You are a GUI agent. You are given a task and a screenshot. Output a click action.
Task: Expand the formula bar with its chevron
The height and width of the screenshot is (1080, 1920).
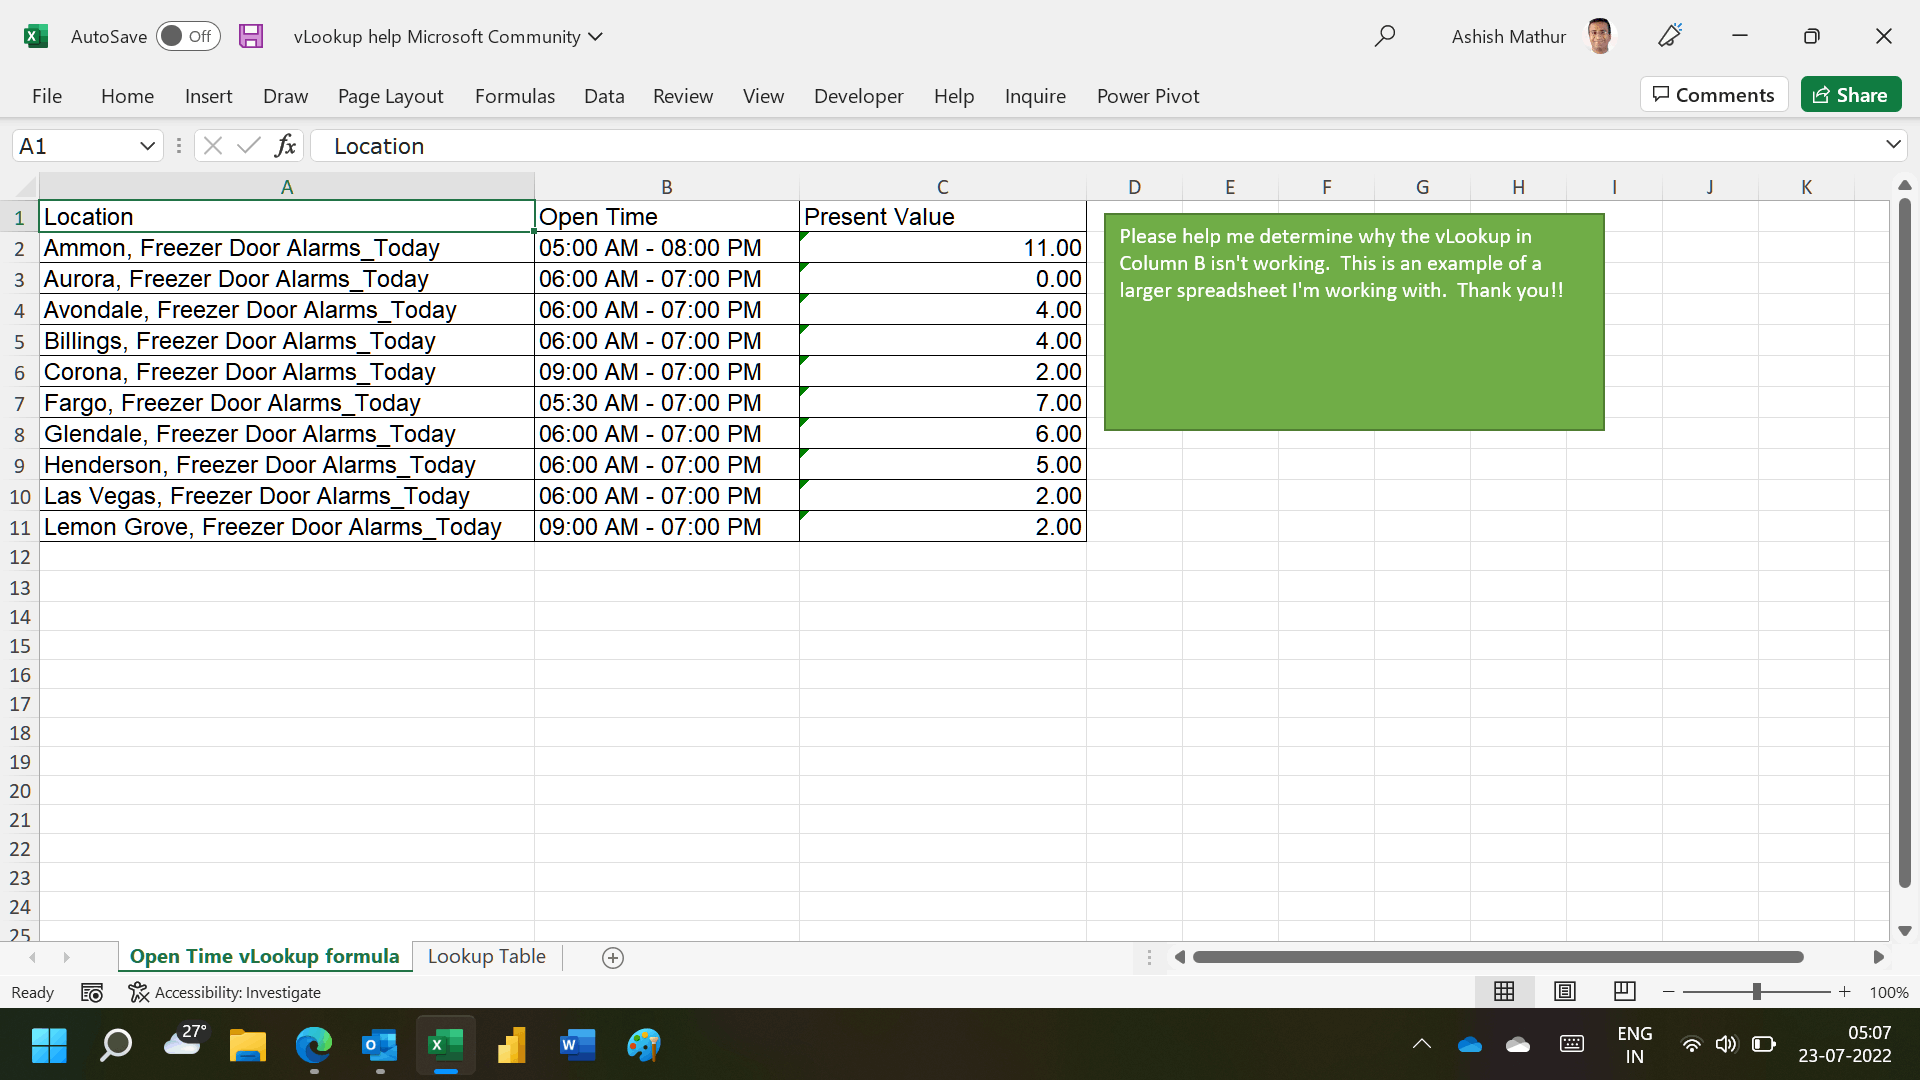pos(1893,145)
